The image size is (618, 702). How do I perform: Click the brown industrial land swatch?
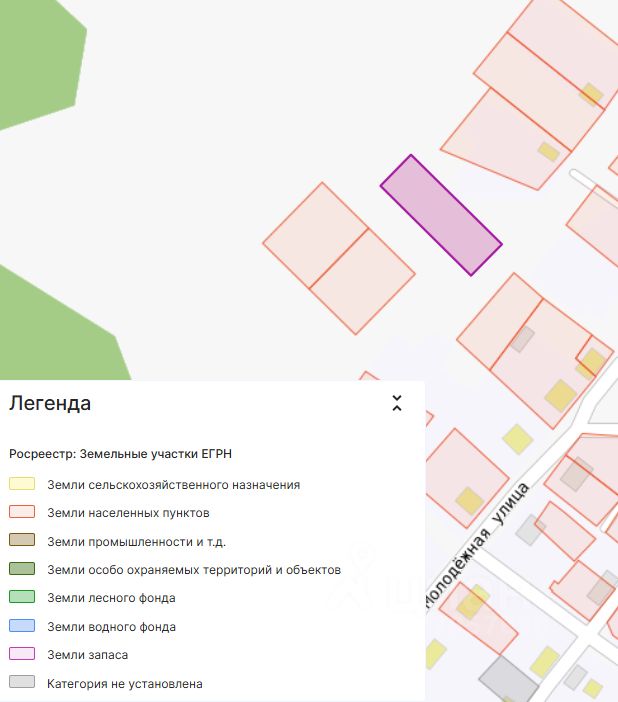pos(22,541)
